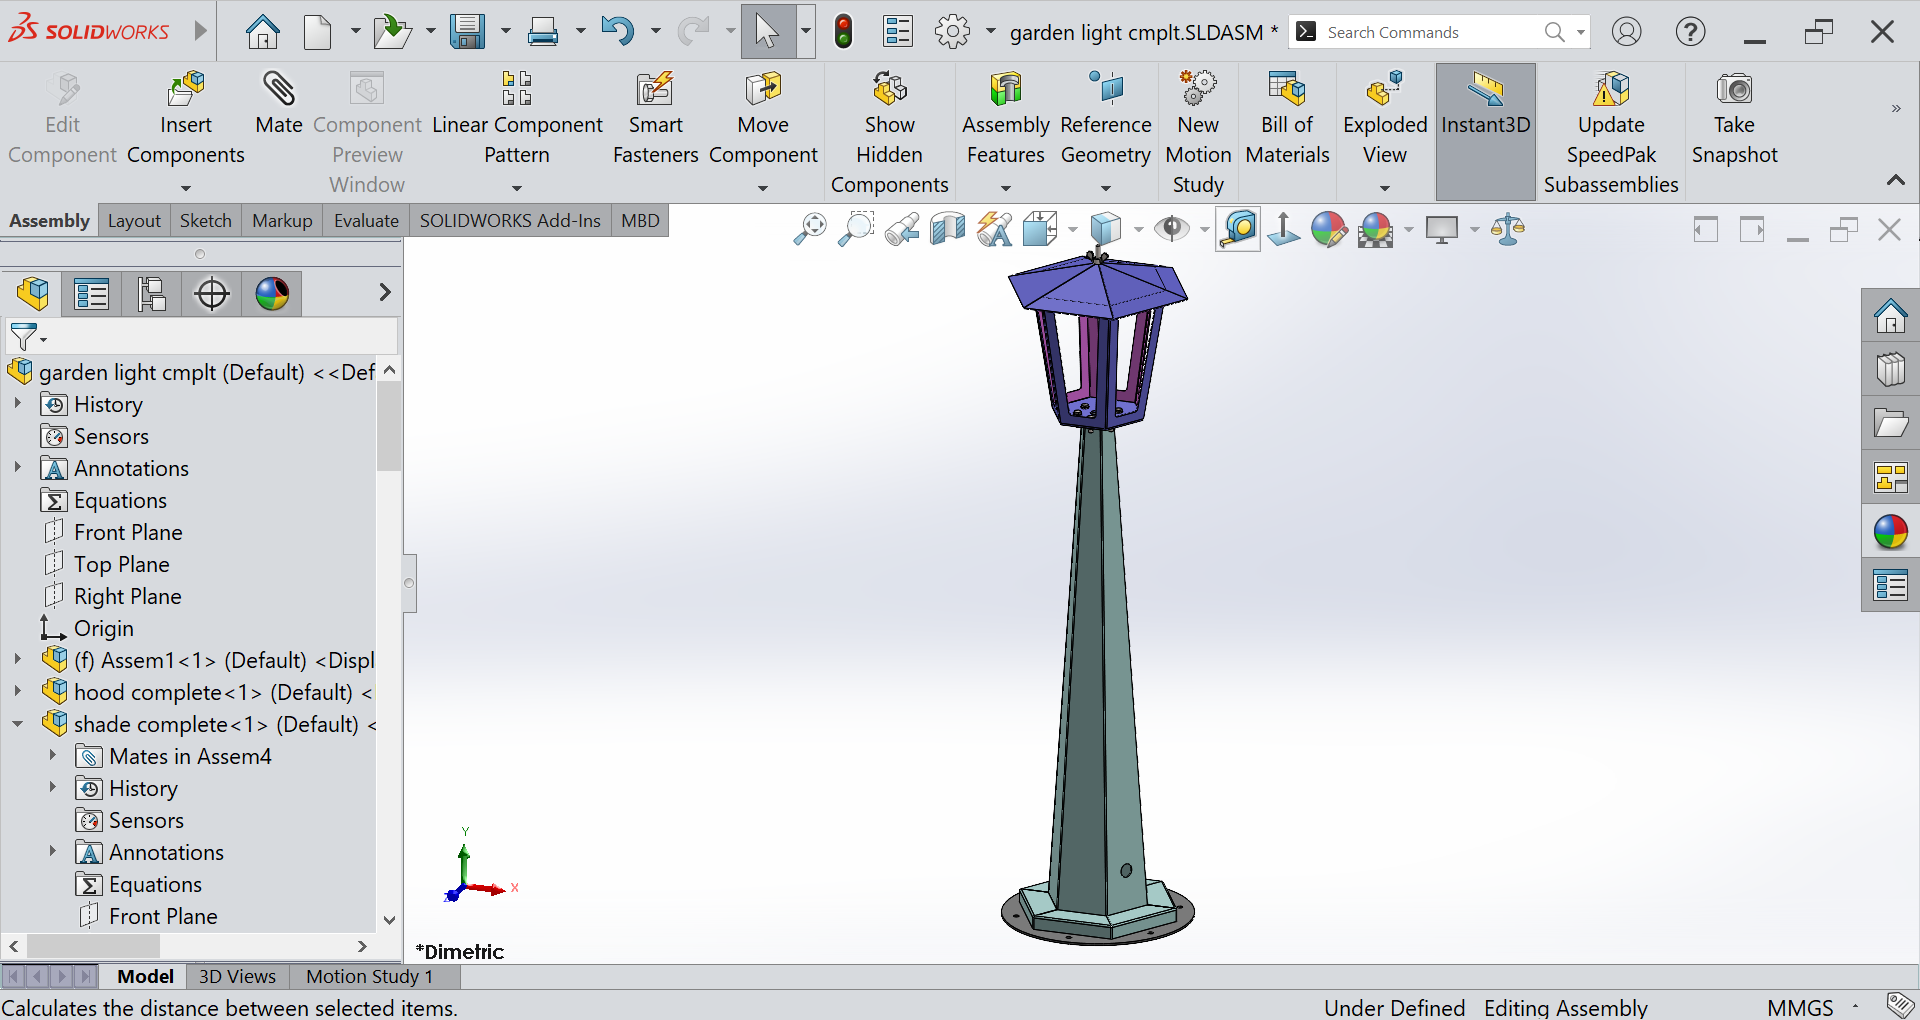Click Show Hidden Components
The image size is (1920, 1020).
890,133
